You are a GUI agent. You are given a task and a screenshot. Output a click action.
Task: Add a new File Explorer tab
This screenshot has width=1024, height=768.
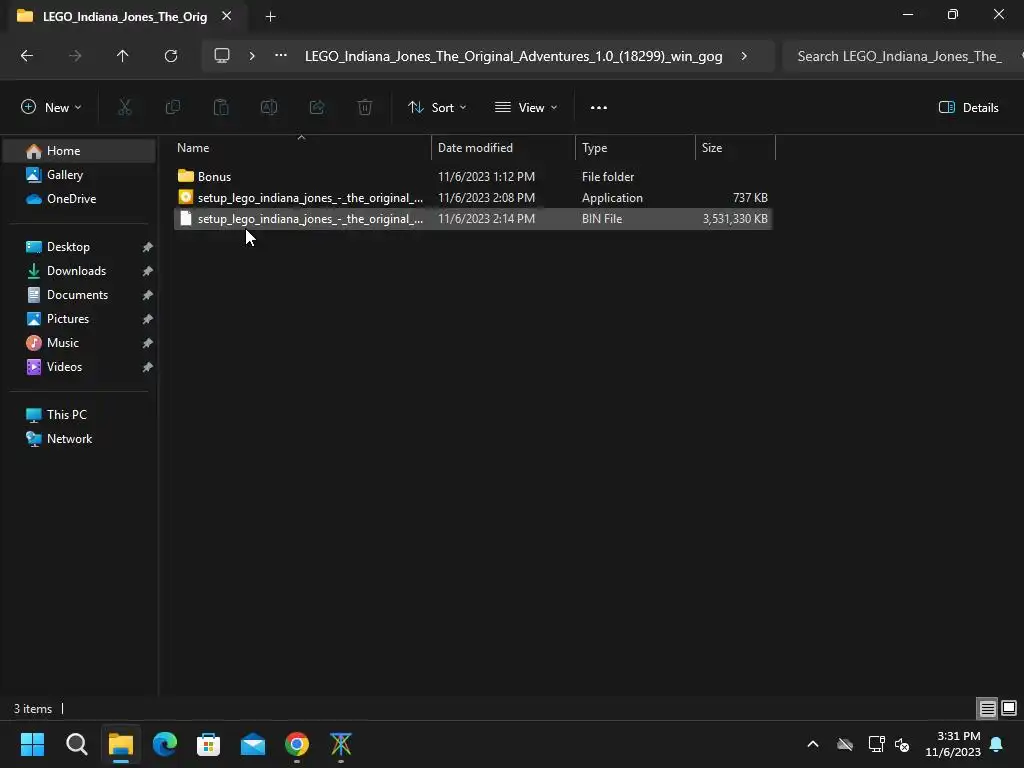(270, 17)
